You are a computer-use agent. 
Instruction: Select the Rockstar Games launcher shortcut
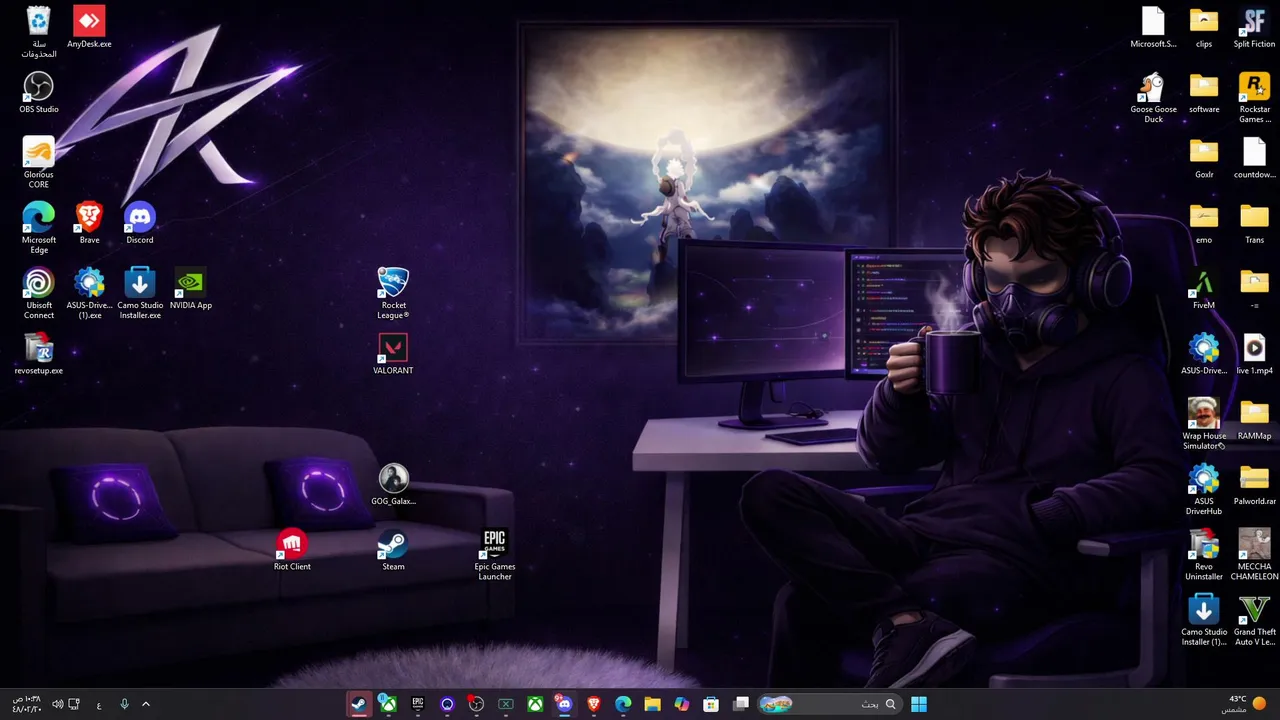(1254, 98)
